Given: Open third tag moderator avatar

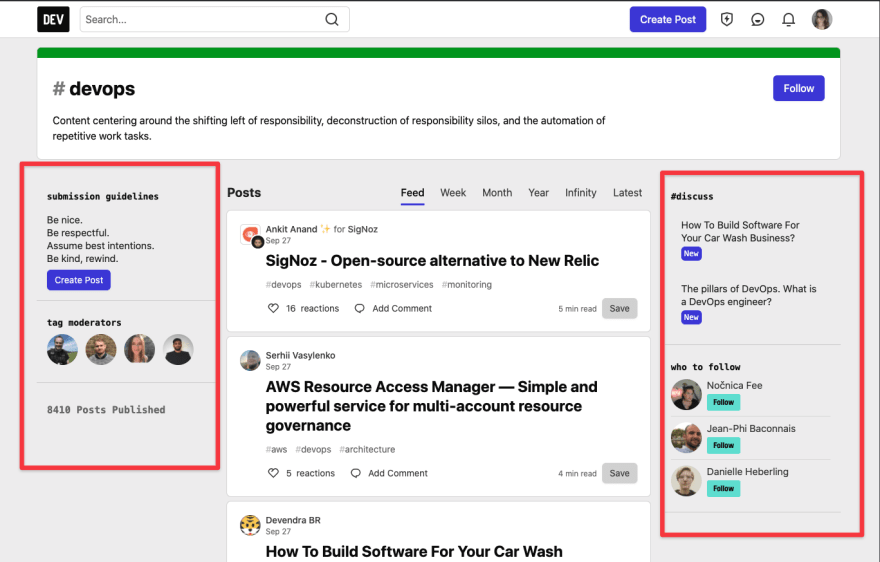Looking at the screenshot, I should coord(139,349).
